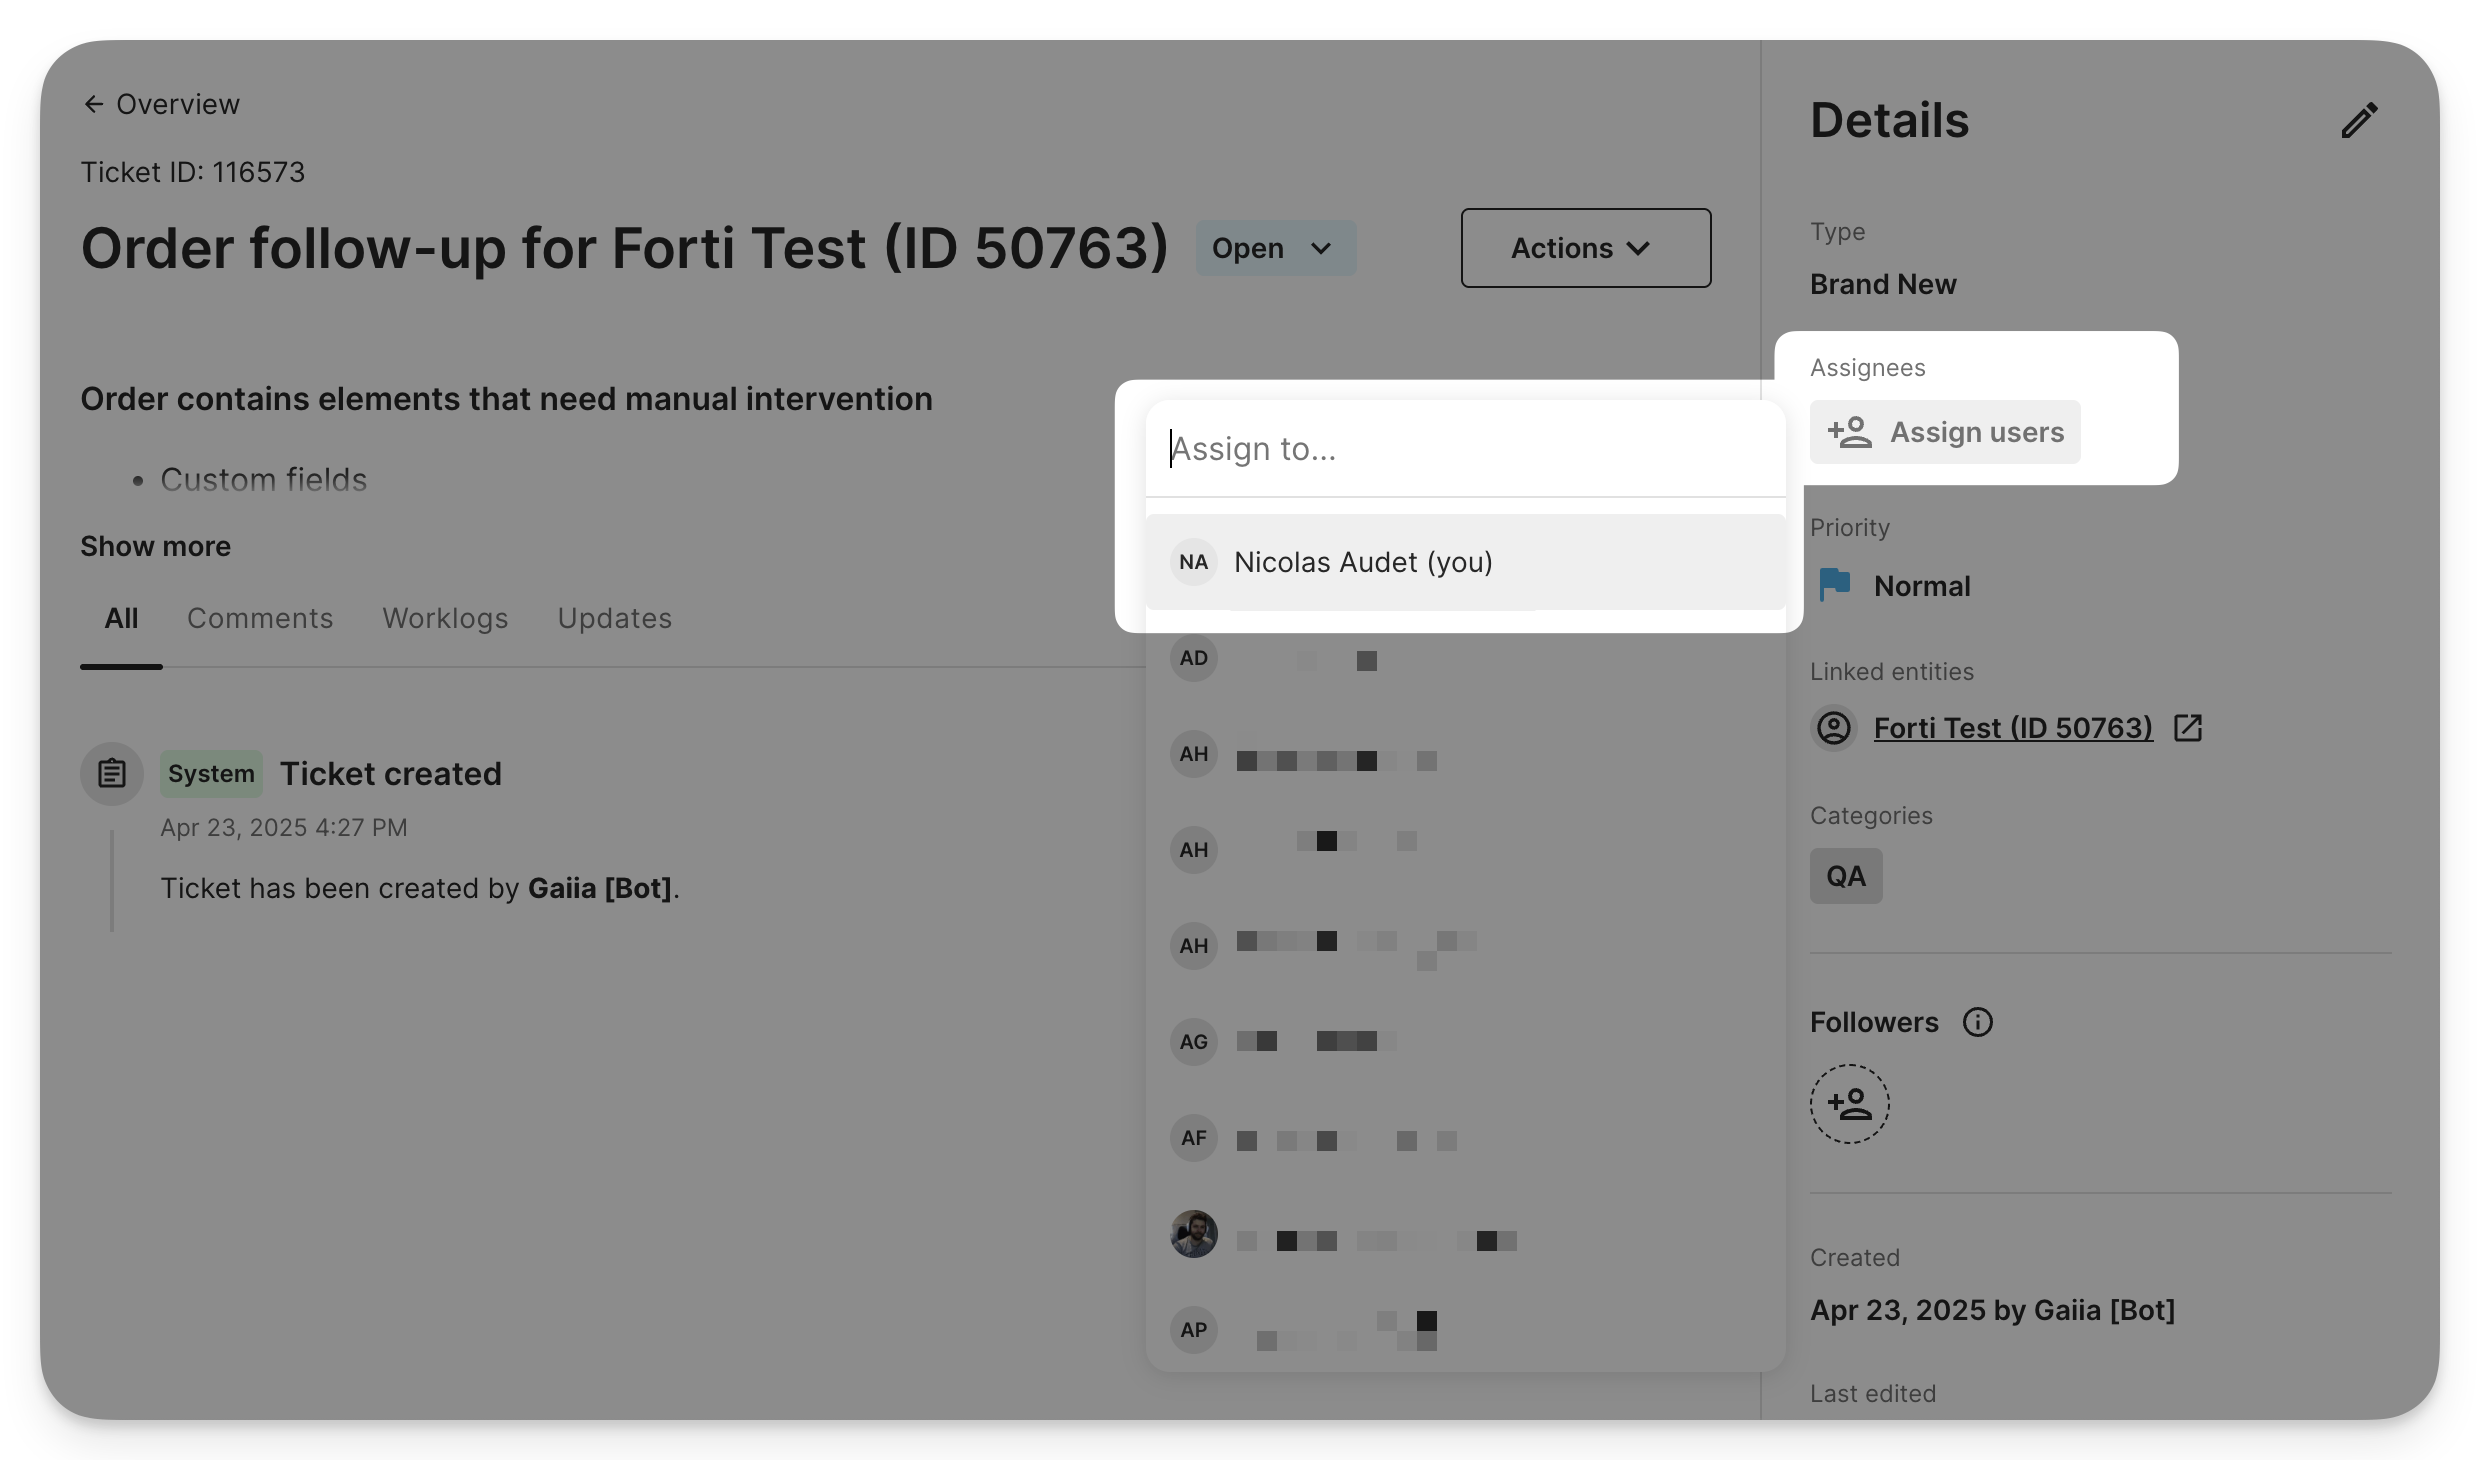Click the Apr 23, 2025 4:27 PM timestamp
Image resolution: width=2480 pixels, height=1460 pixels.
pyautogui.click(x=284, y=828)
